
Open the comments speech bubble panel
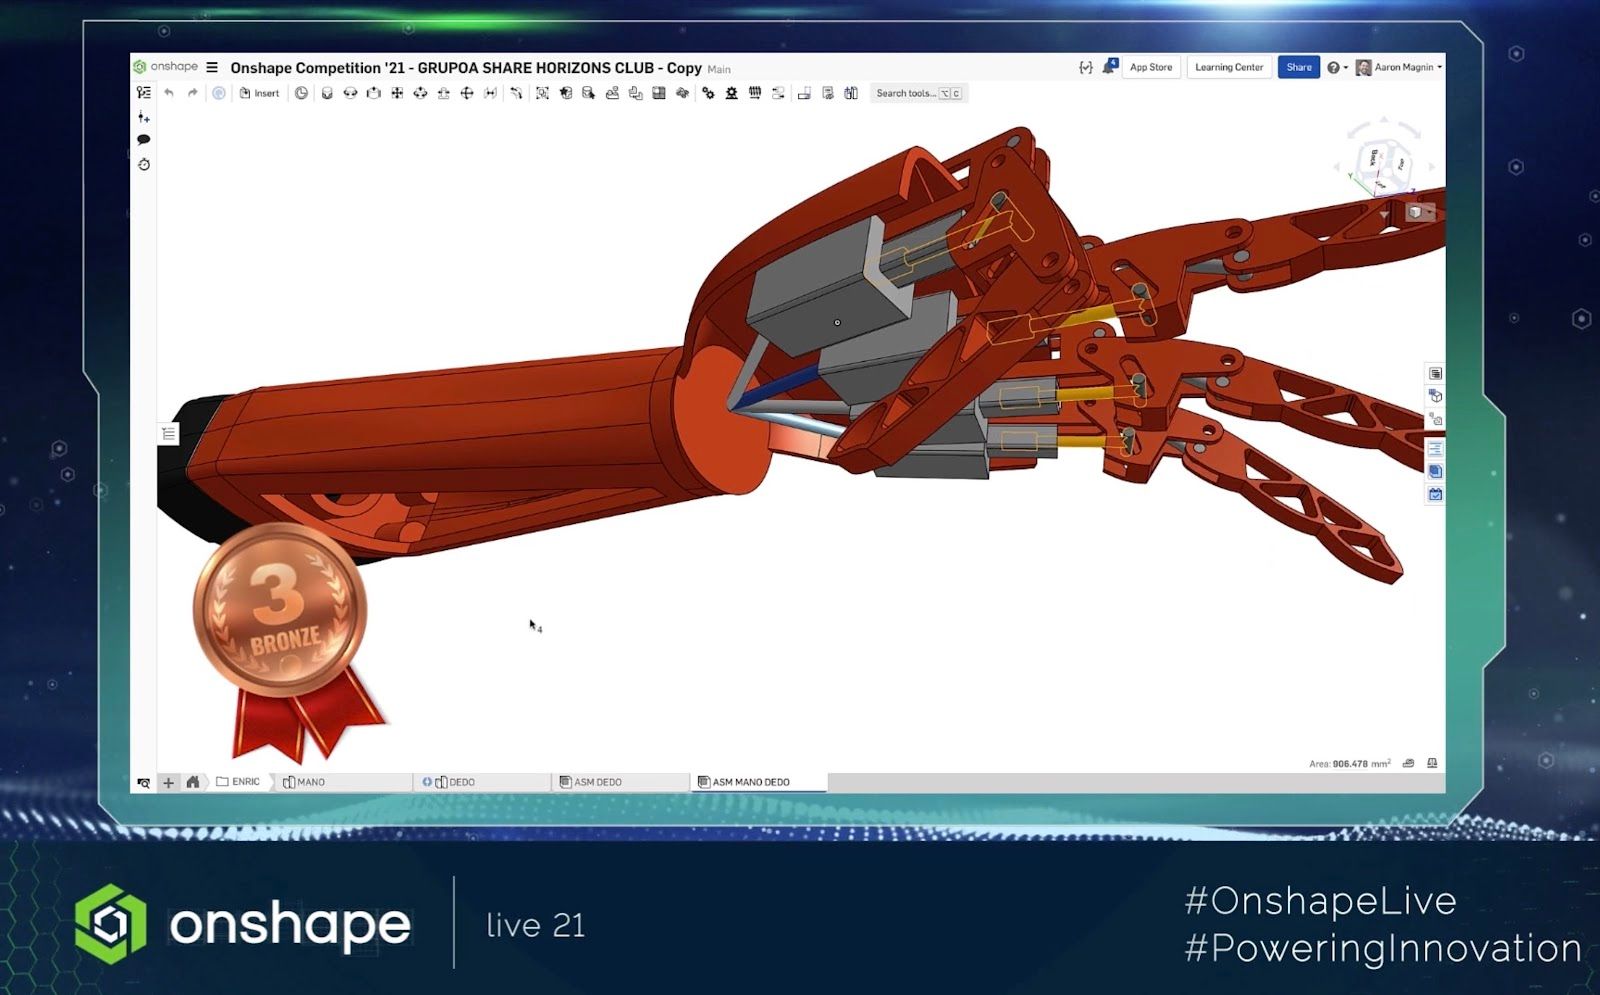144,140
